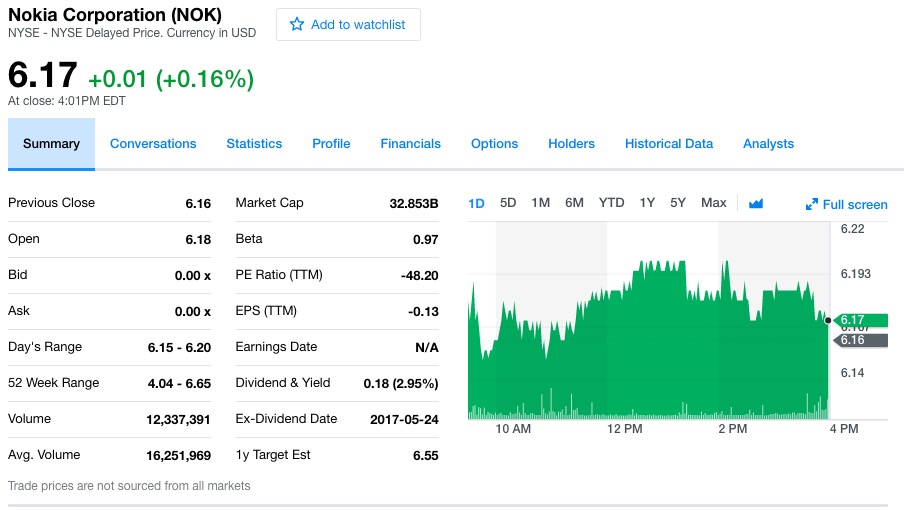
Task: Open the Conversations tab
Action: click(x=153, y=144)
